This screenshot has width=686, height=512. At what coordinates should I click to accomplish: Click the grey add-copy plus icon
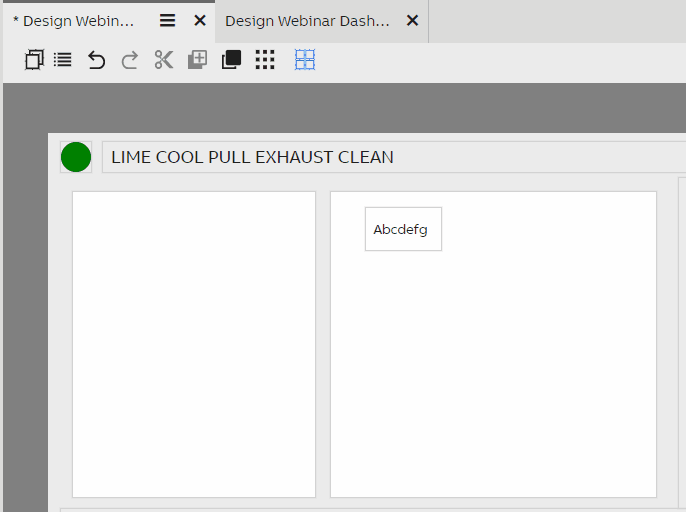tap(197, 60)
